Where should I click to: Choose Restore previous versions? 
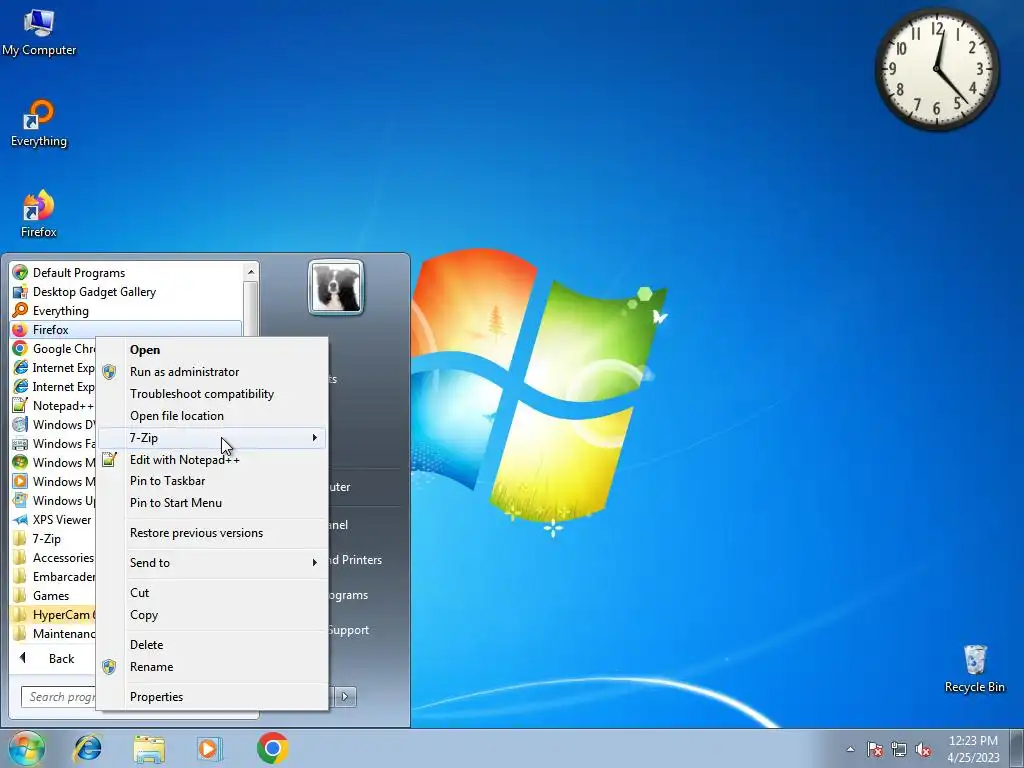coord(213,533)
